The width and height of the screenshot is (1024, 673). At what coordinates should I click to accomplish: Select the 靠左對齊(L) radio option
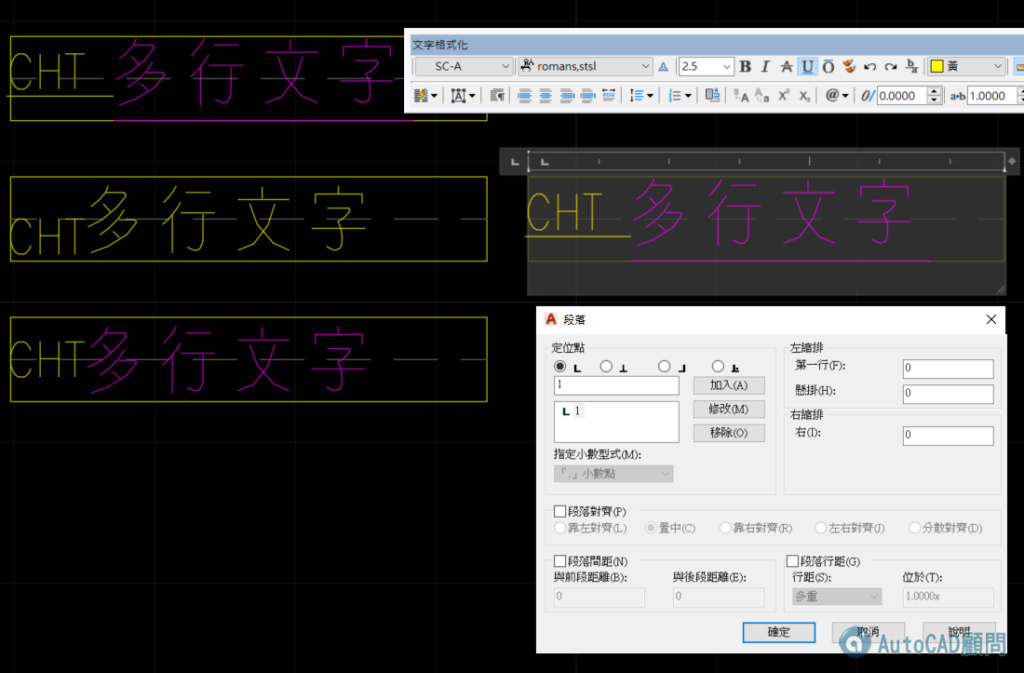tap(560, 527)
